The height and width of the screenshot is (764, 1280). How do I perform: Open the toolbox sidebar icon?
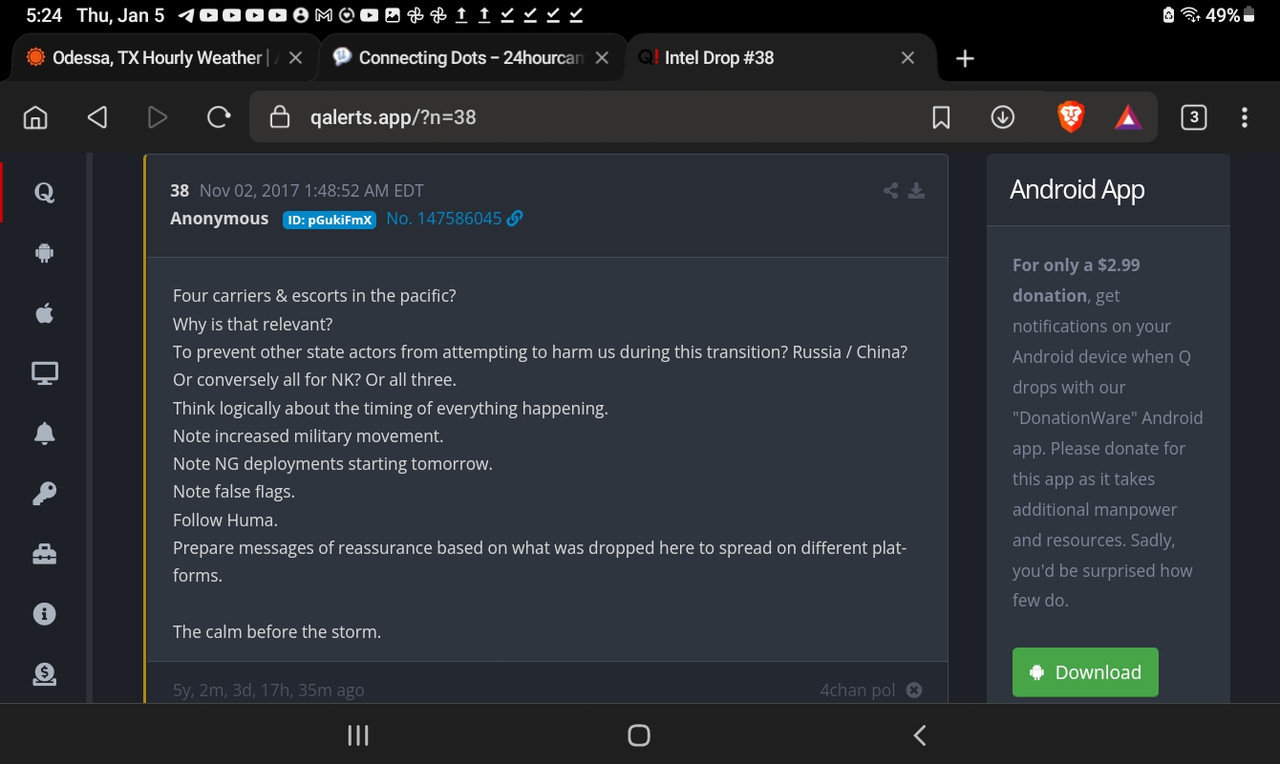(44, 553)
